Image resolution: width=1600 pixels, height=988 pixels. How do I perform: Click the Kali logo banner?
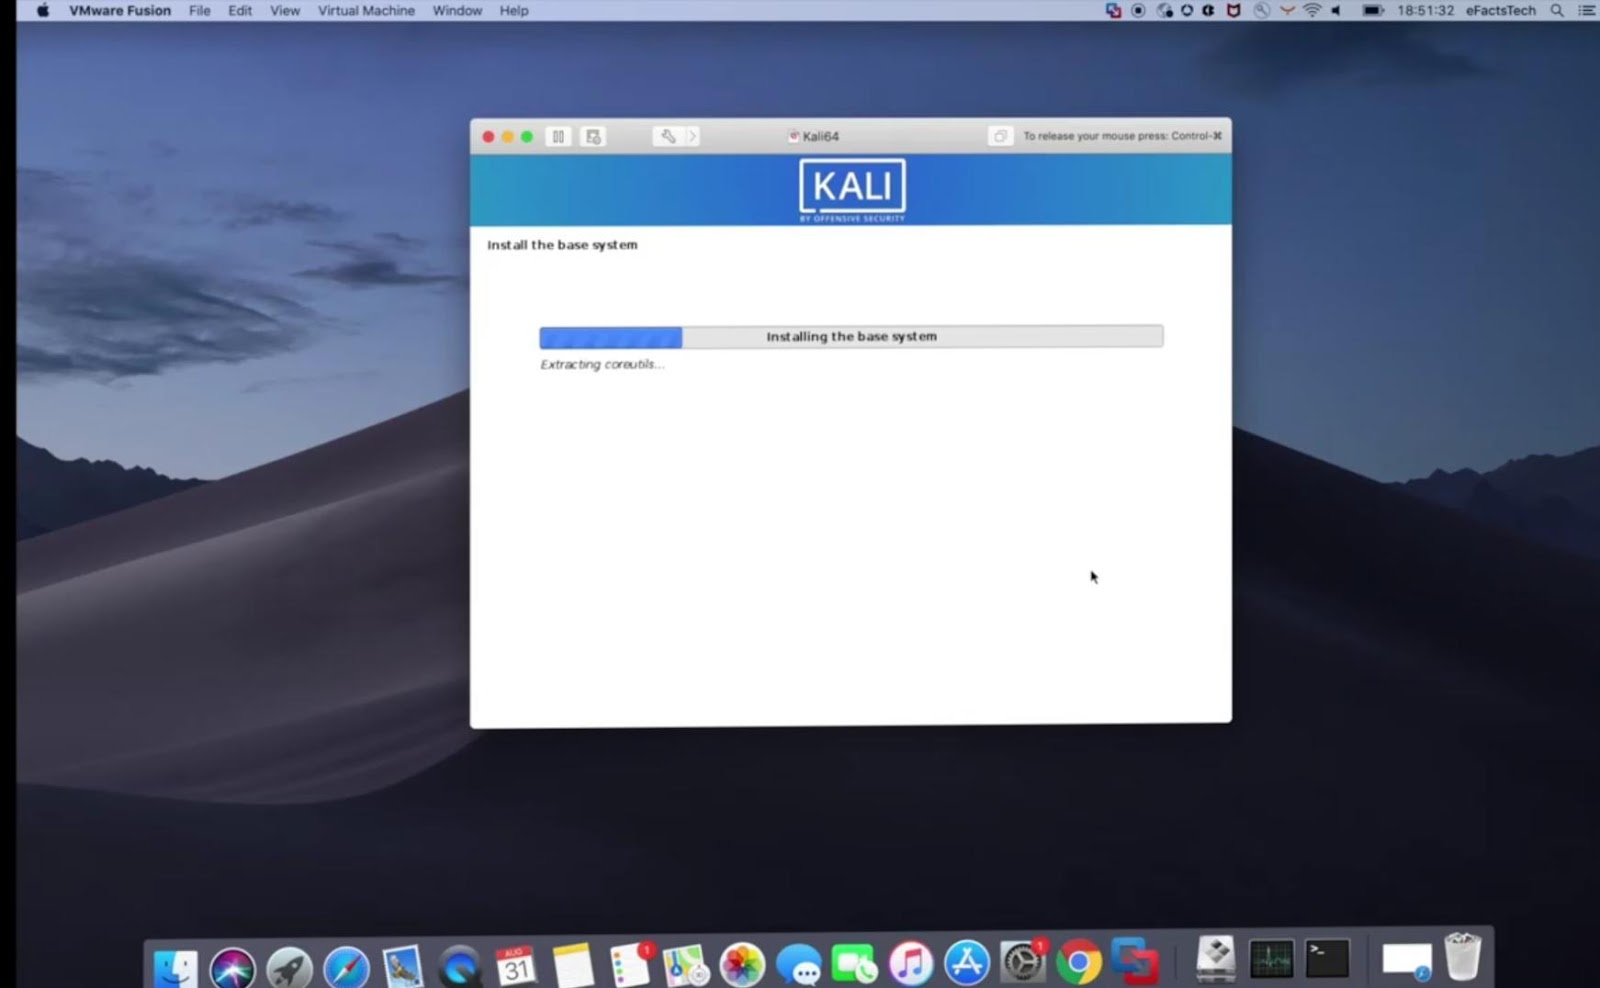coord(852,189)
